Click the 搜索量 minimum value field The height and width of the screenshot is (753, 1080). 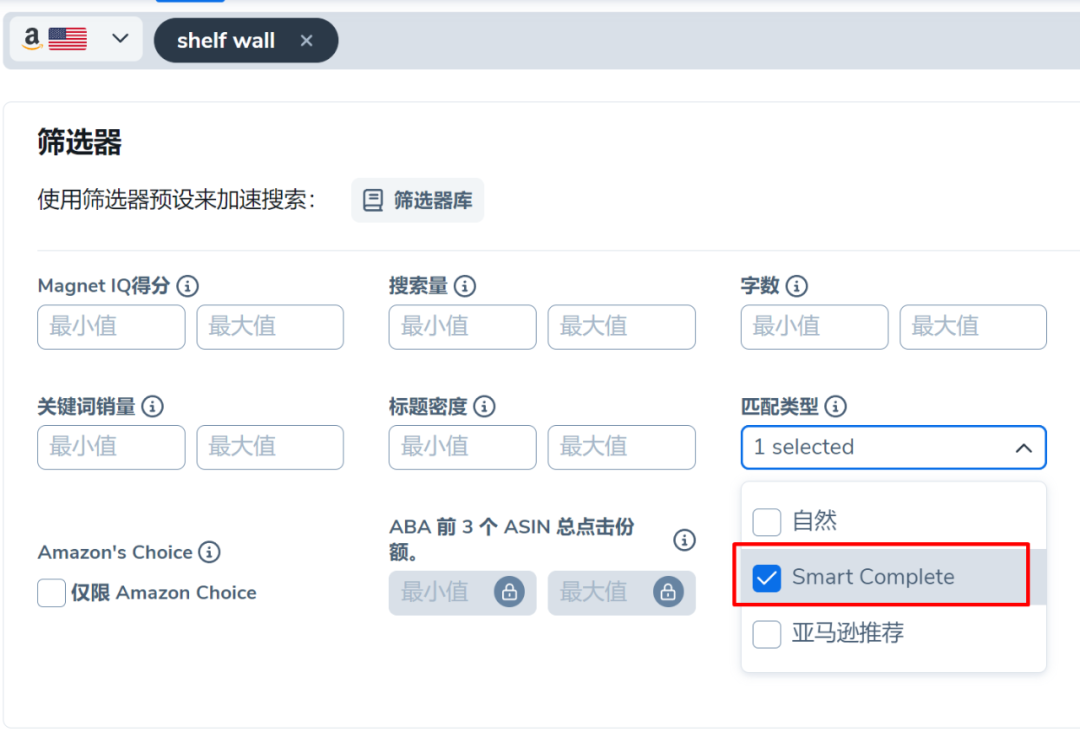point(462,327)
